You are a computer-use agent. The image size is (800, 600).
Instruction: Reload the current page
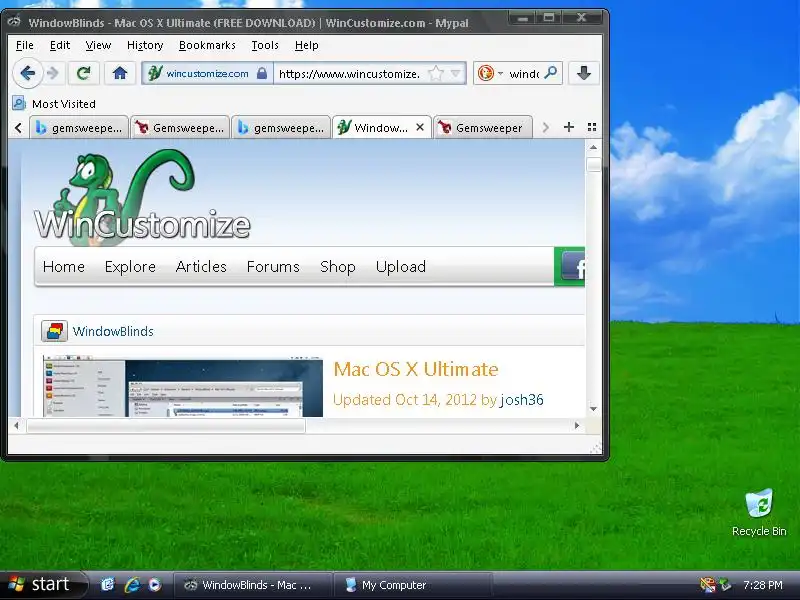click(x=84, y=73)
